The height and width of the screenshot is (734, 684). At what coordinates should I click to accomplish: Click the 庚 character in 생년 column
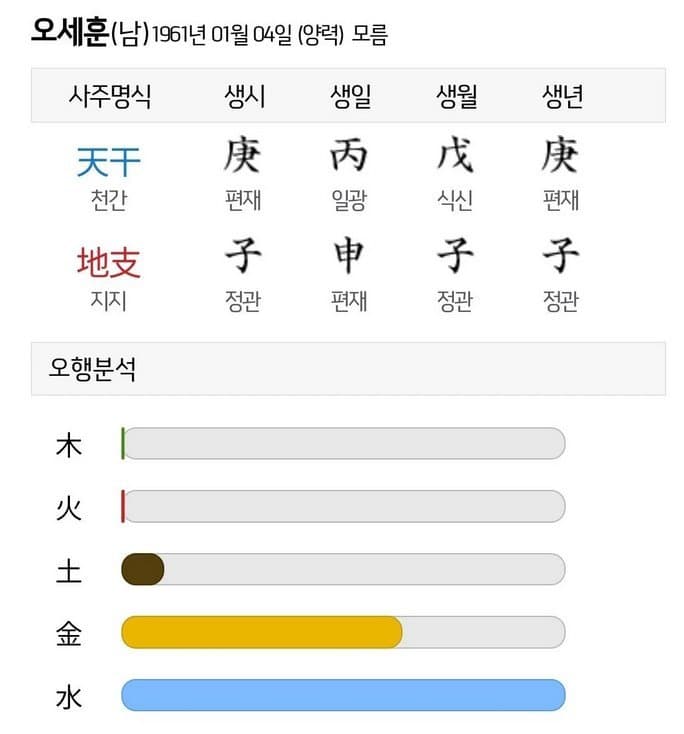coord(561,156)
